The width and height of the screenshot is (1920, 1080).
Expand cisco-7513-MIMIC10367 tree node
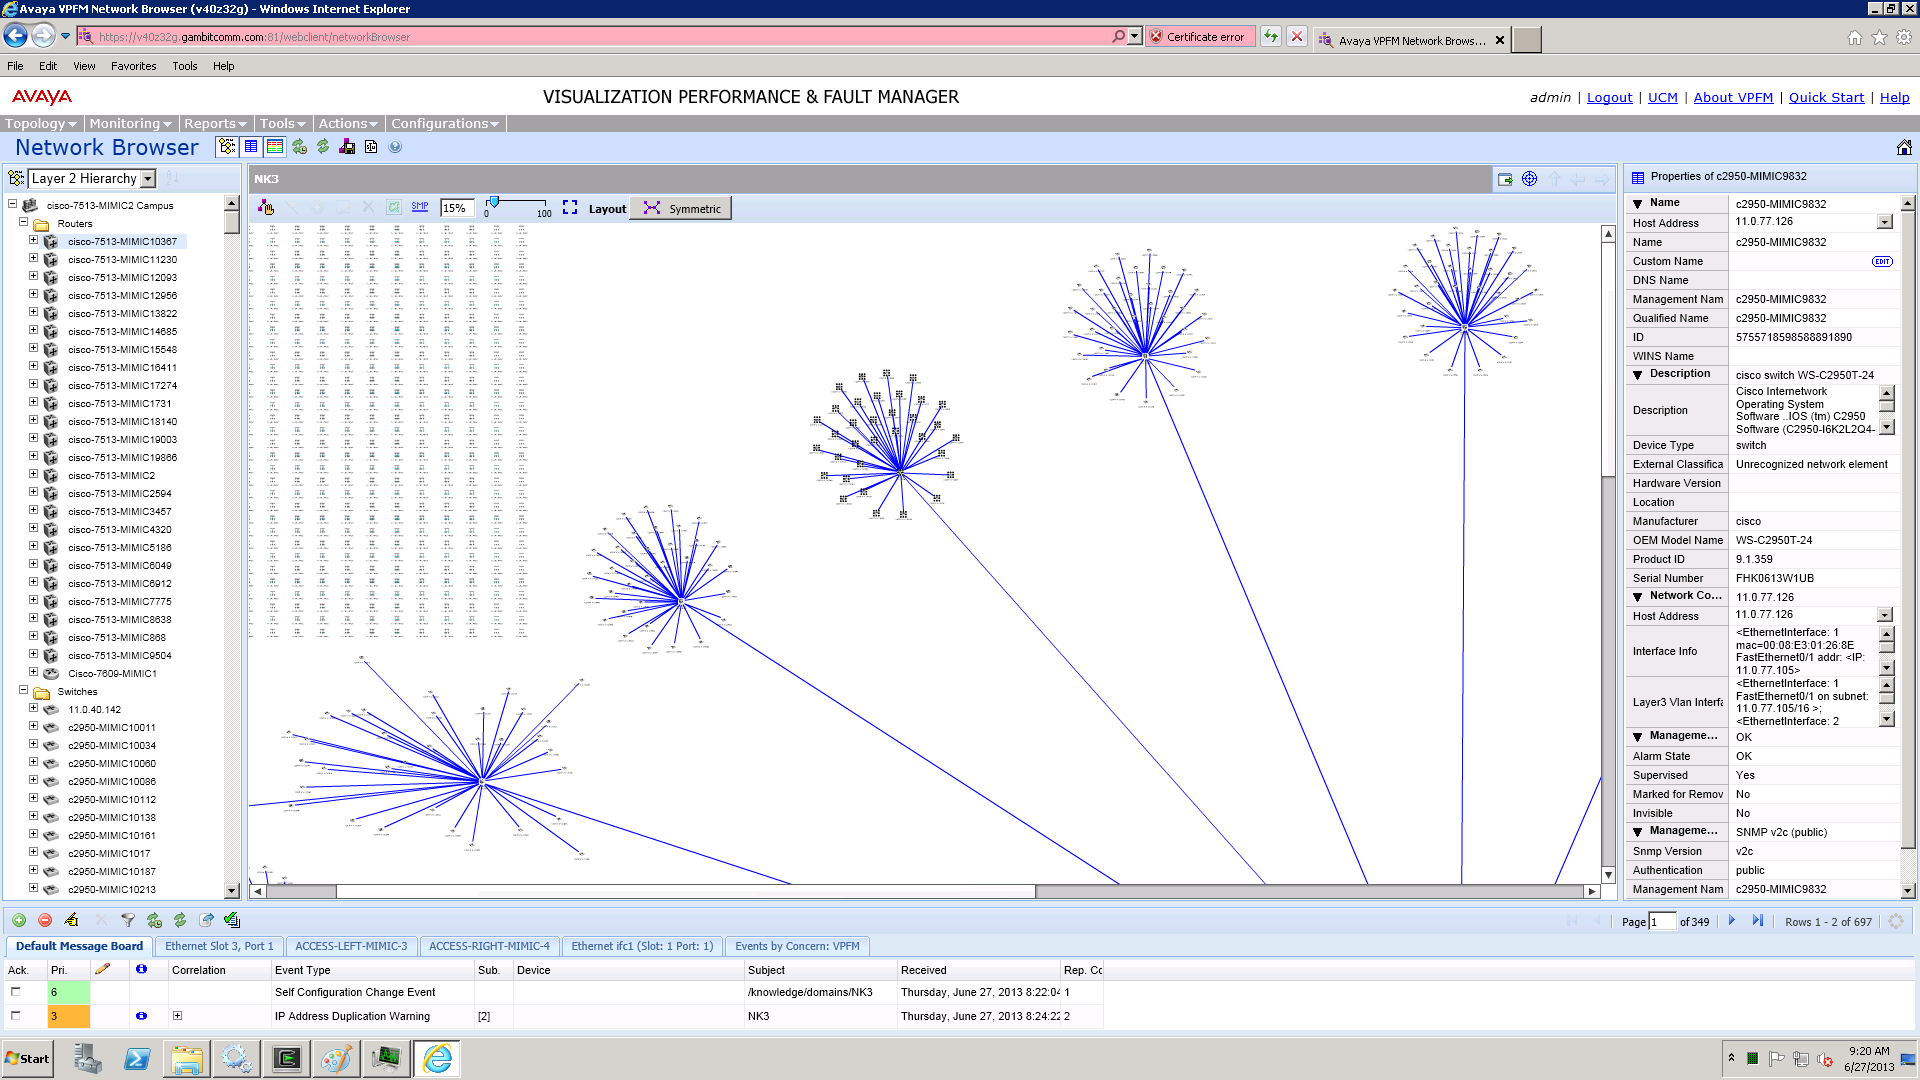pyautogui.click(x=33, y=241)
